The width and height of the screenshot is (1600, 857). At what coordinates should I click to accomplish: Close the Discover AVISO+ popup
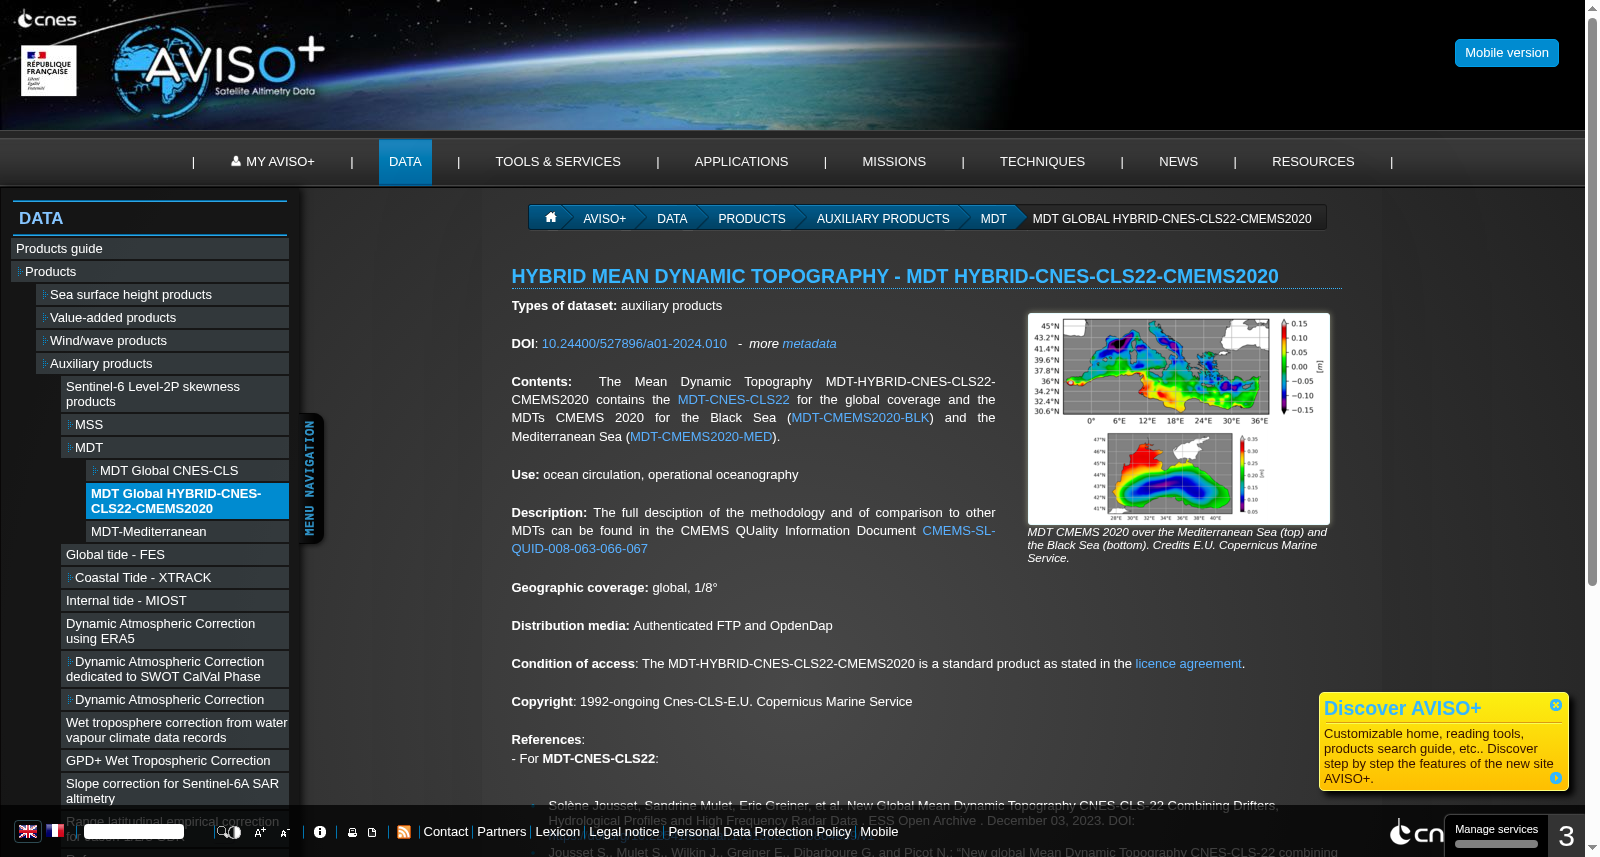point(1556,705)
